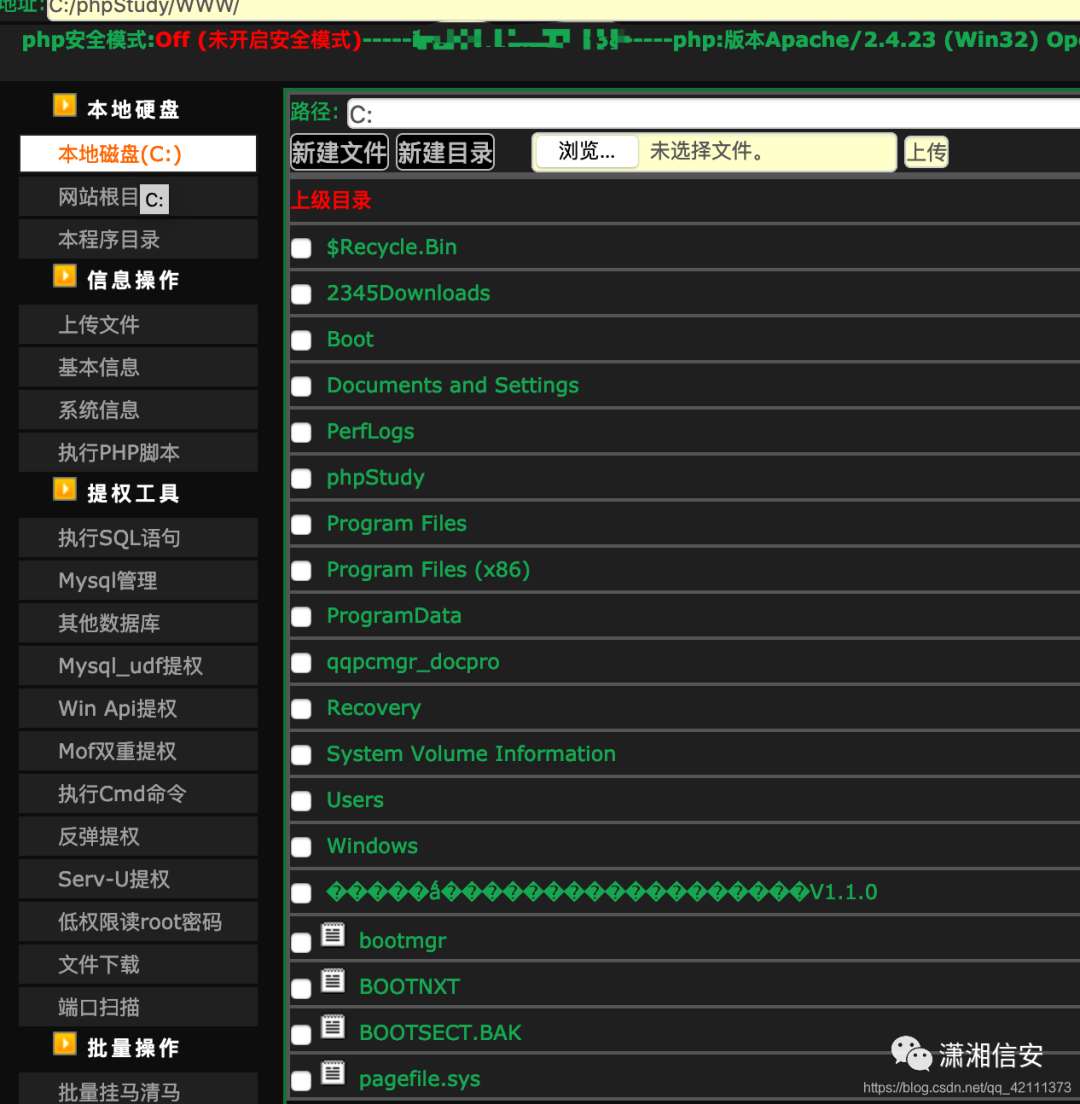Tick the phpStudy checkbox
1080x1104 pixels.
click(x=301, y=479)
